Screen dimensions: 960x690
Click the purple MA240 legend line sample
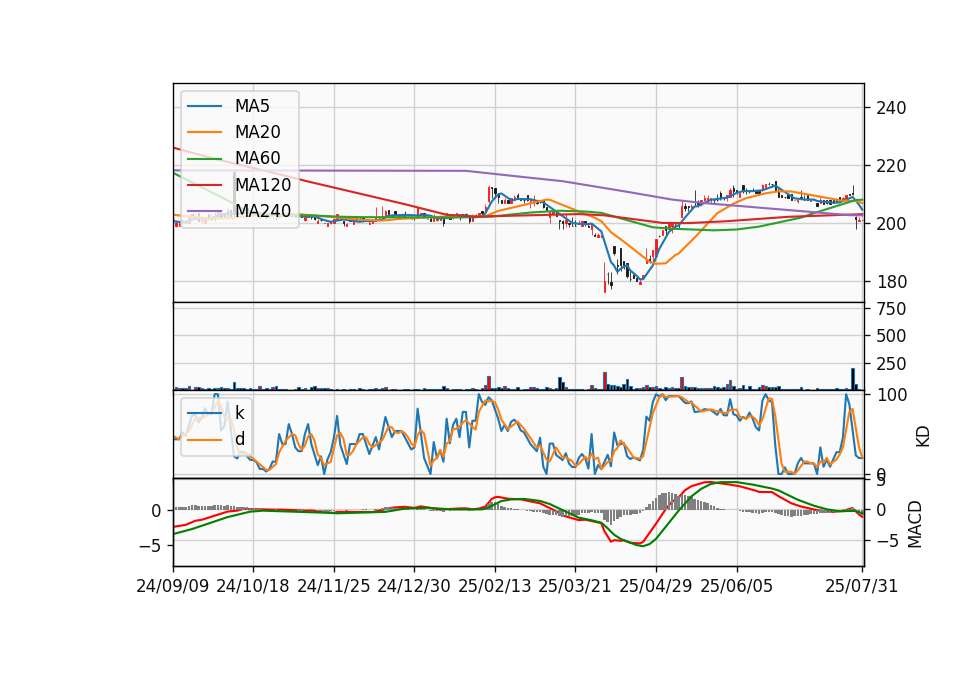[x=204, y=211]
